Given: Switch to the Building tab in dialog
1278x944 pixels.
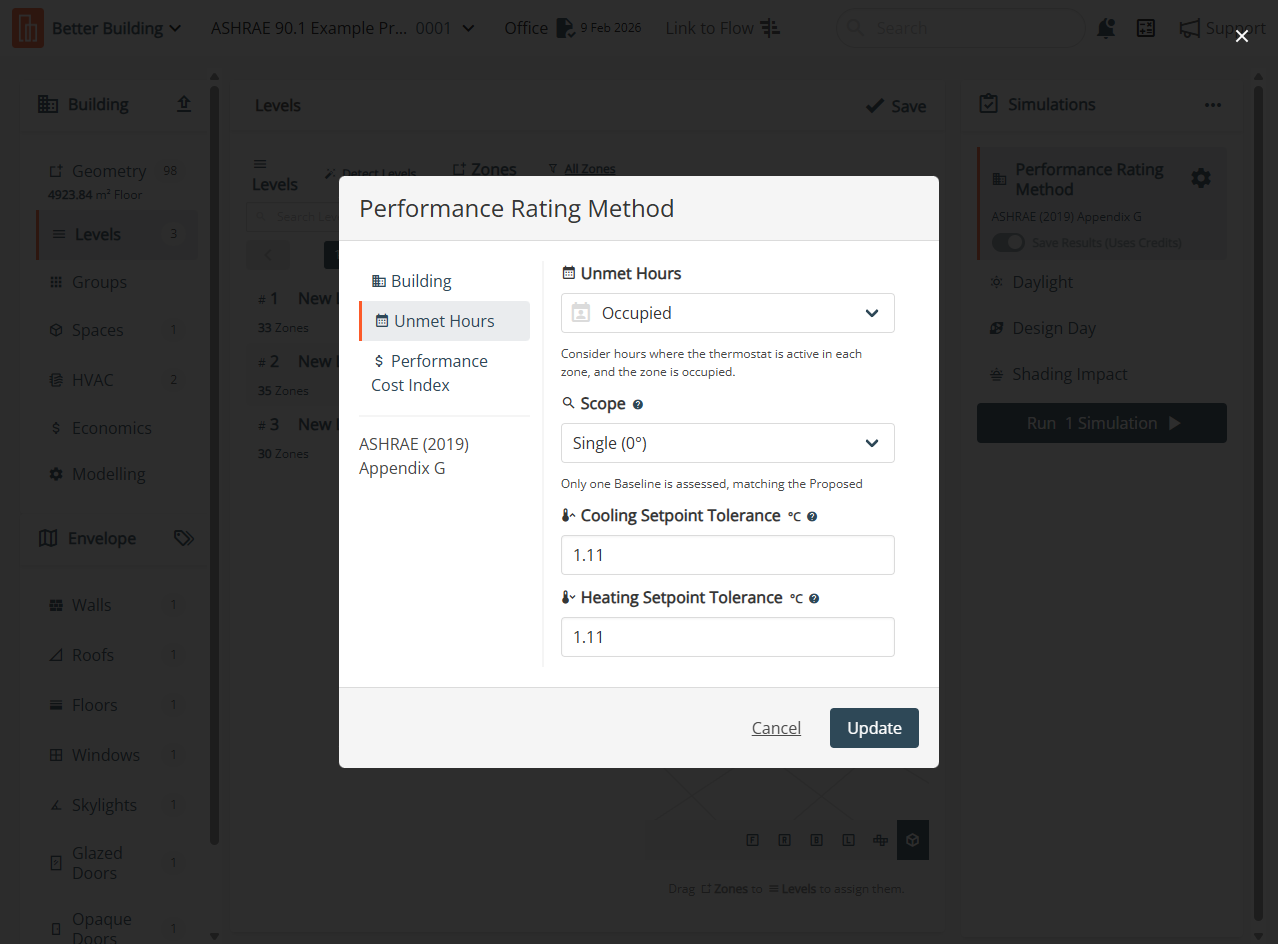Looking at the screenshot, I should (x=421, y=281).
